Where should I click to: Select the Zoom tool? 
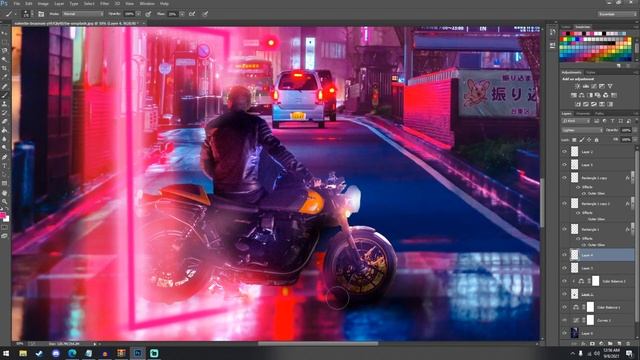click(4, 202)
